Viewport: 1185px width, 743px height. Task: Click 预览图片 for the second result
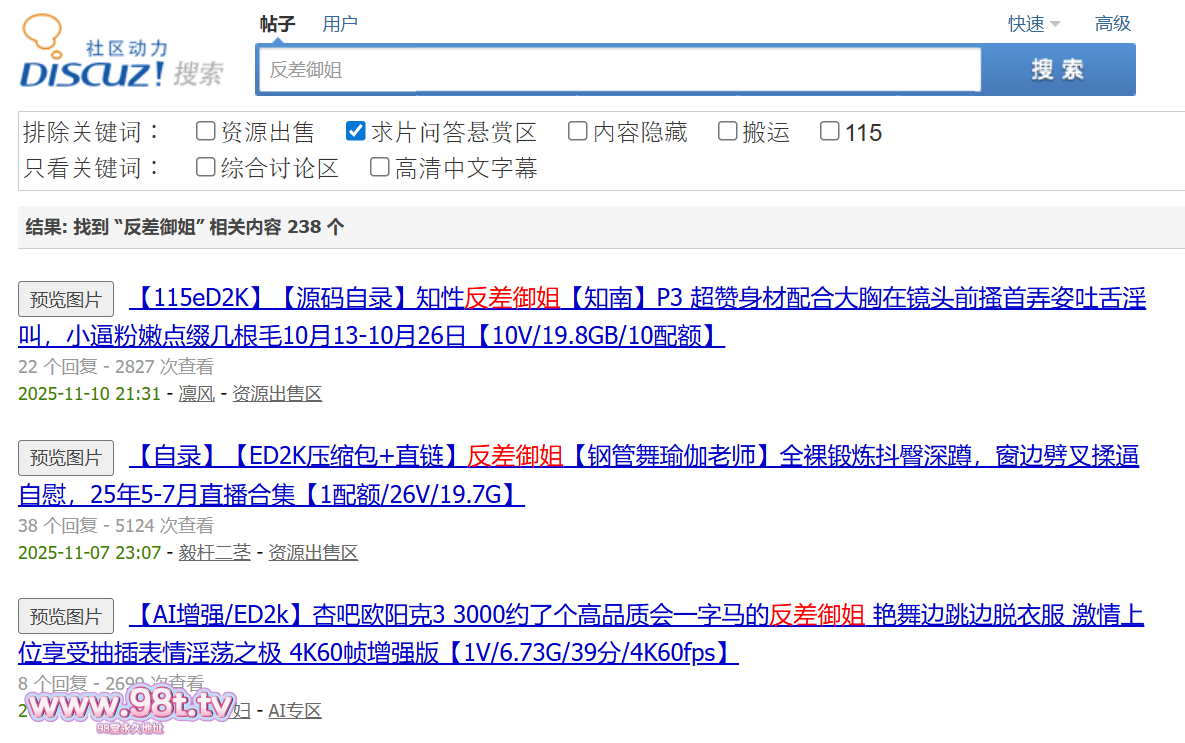(x=66, y=458)
